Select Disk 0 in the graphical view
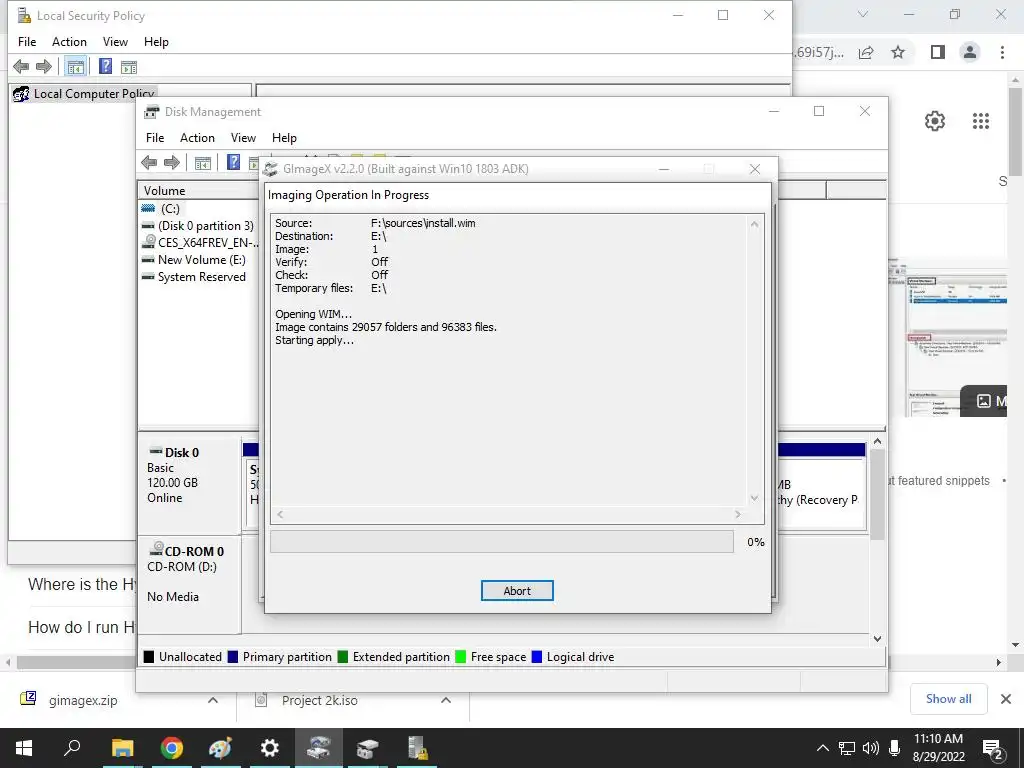This screenshot has width=1024, height=768. point(189,485)
